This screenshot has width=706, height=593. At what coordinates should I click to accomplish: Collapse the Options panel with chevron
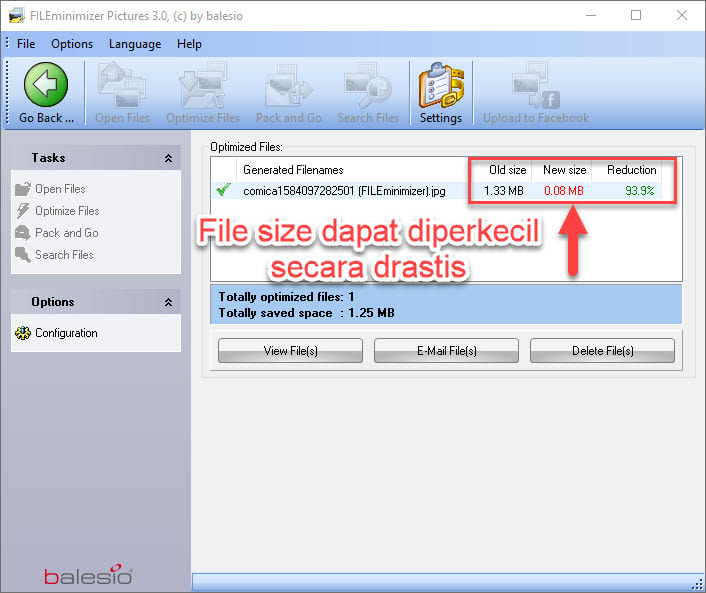pos(168,302)
